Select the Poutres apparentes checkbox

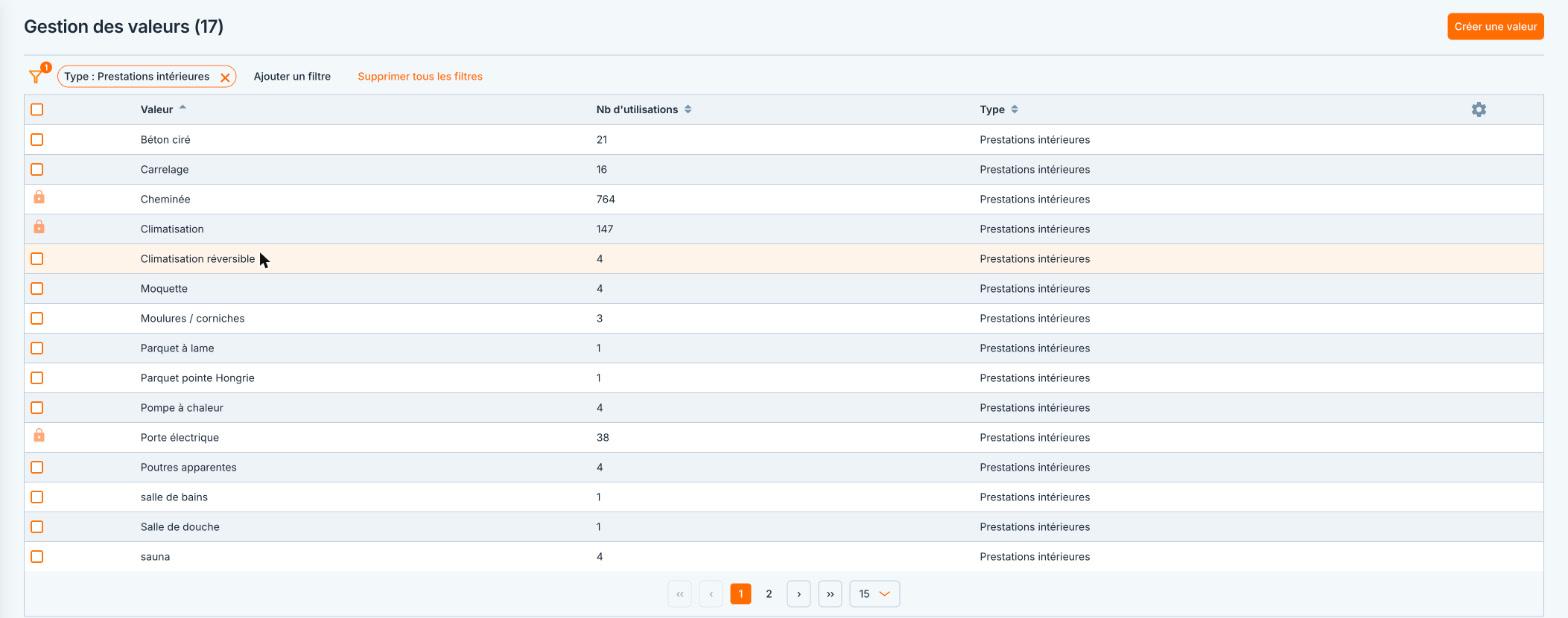37,467
